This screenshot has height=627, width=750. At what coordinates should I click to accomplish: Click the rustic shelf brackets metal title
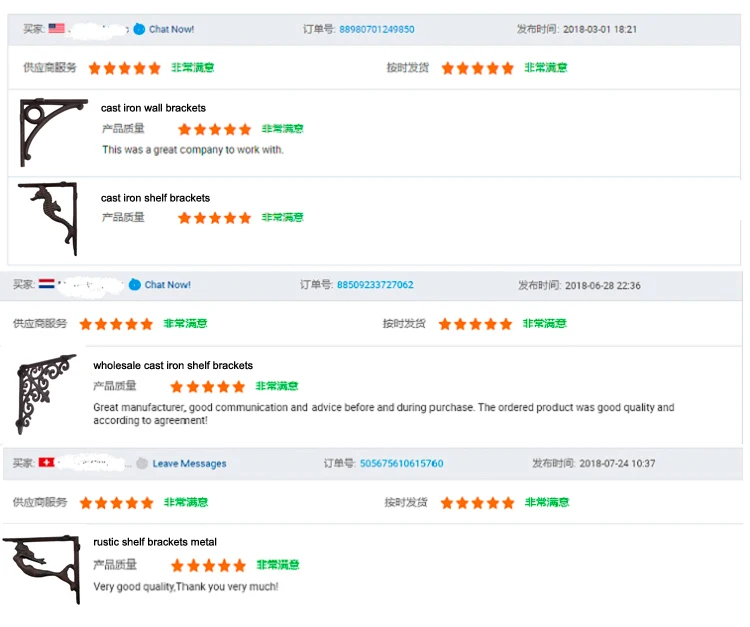(x=155, y=542)
